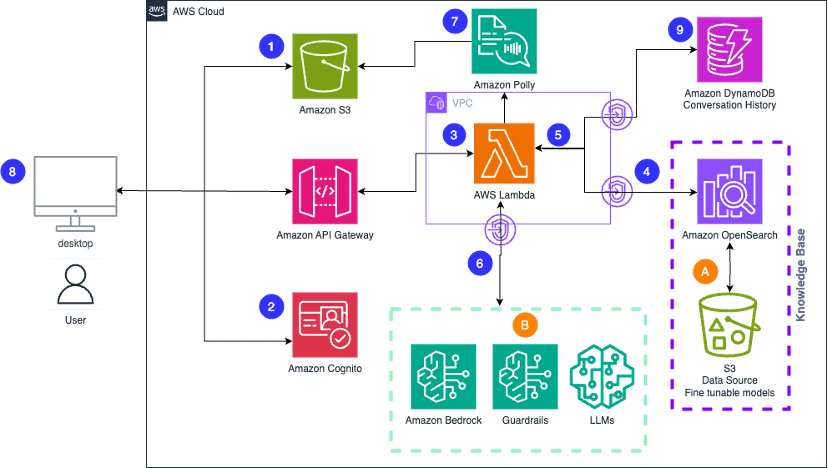
Task: Select the Amazon Polly icon
Action: pos(504,41)
